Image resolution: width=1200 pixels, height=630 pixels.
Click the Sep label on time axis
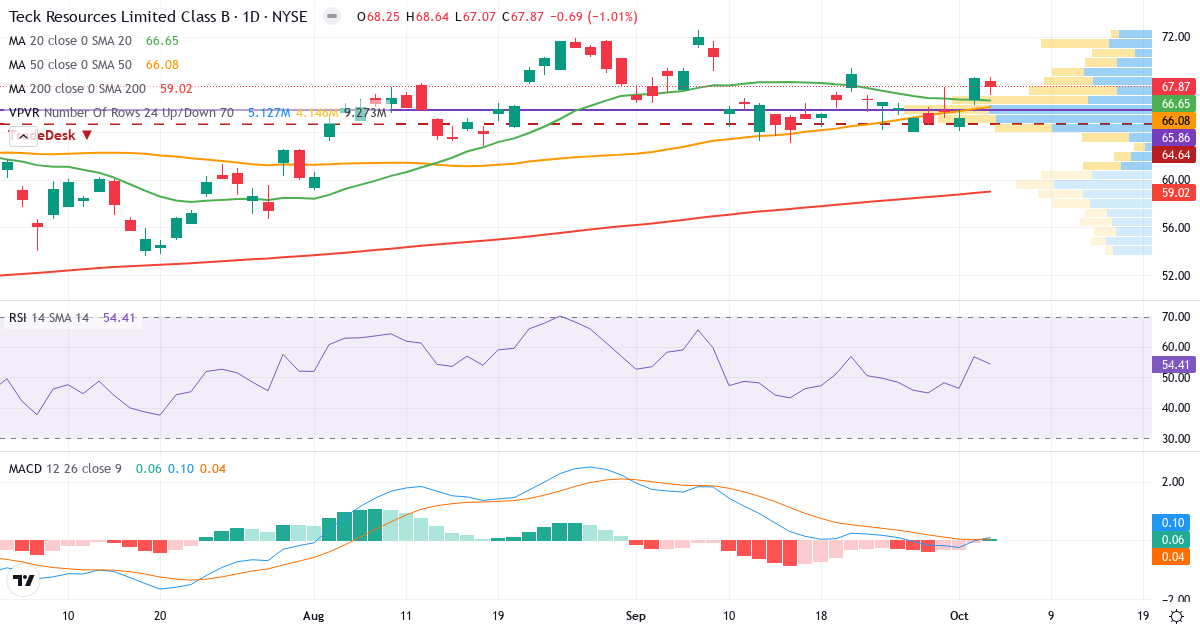[x=635, y=616]
